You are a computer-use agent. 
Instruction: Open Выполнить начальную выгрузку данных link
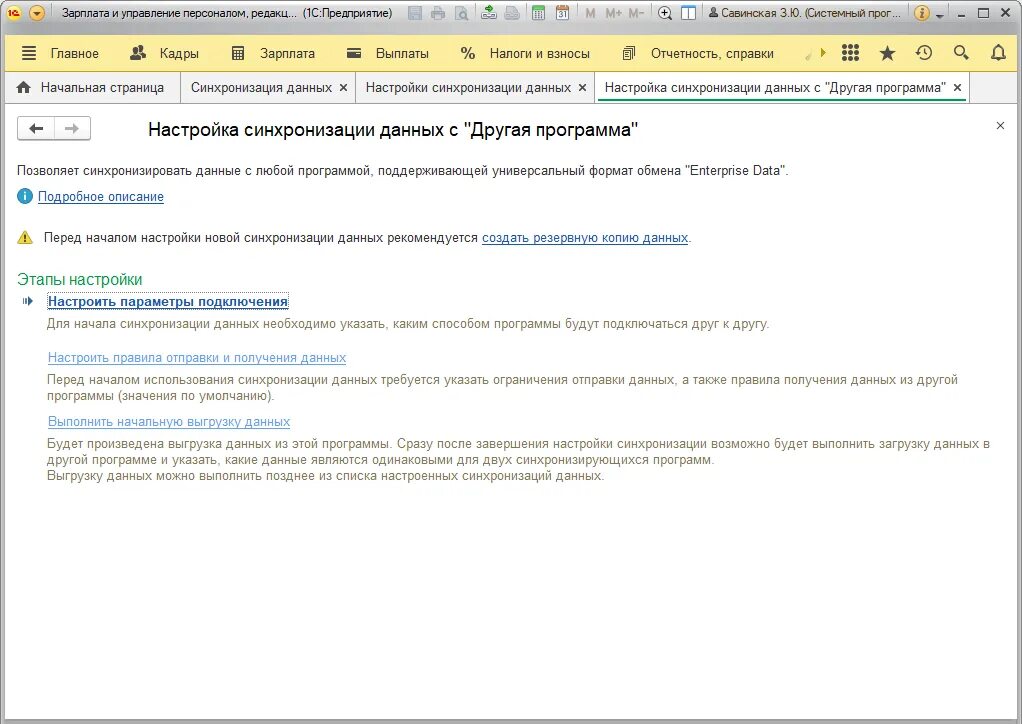click(169, 422)
